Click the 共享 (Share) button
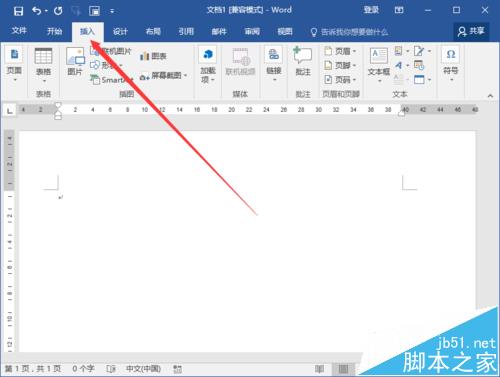 [x=471, y=31]
